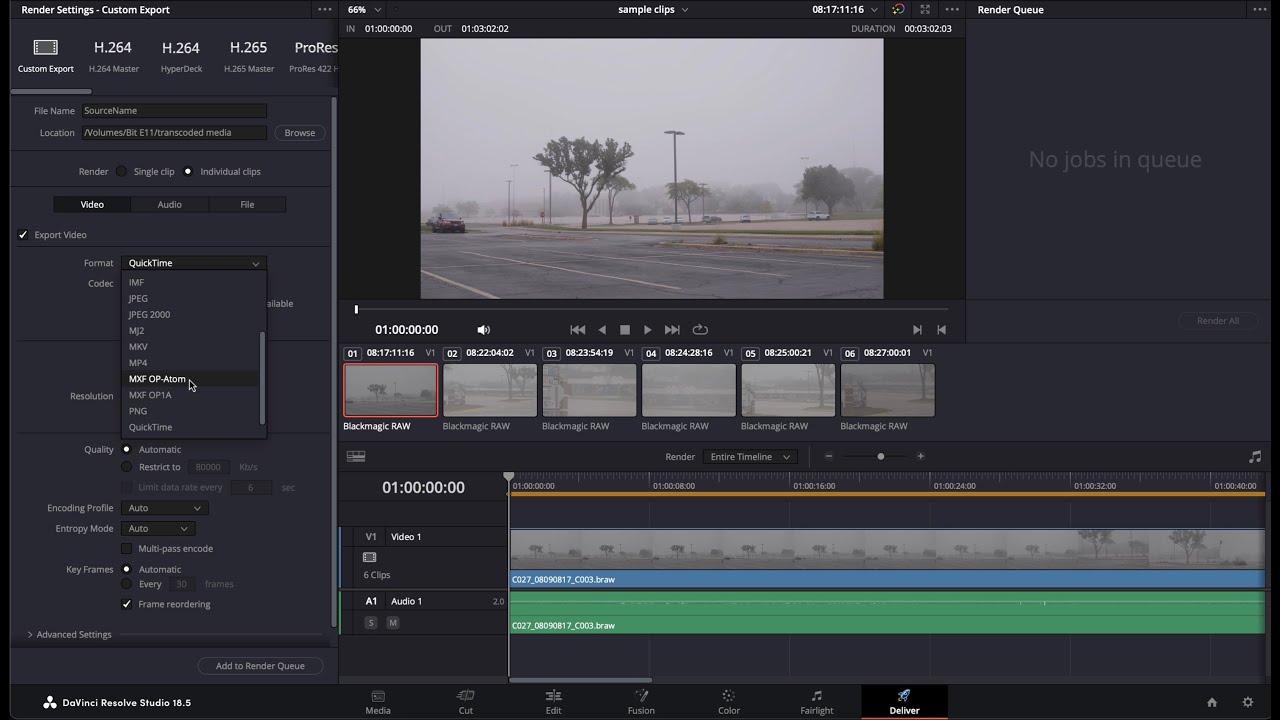Open project settings gear
Viewport: 1280px width, 720px height.
pyautogui.click(x=1247, y=702)
